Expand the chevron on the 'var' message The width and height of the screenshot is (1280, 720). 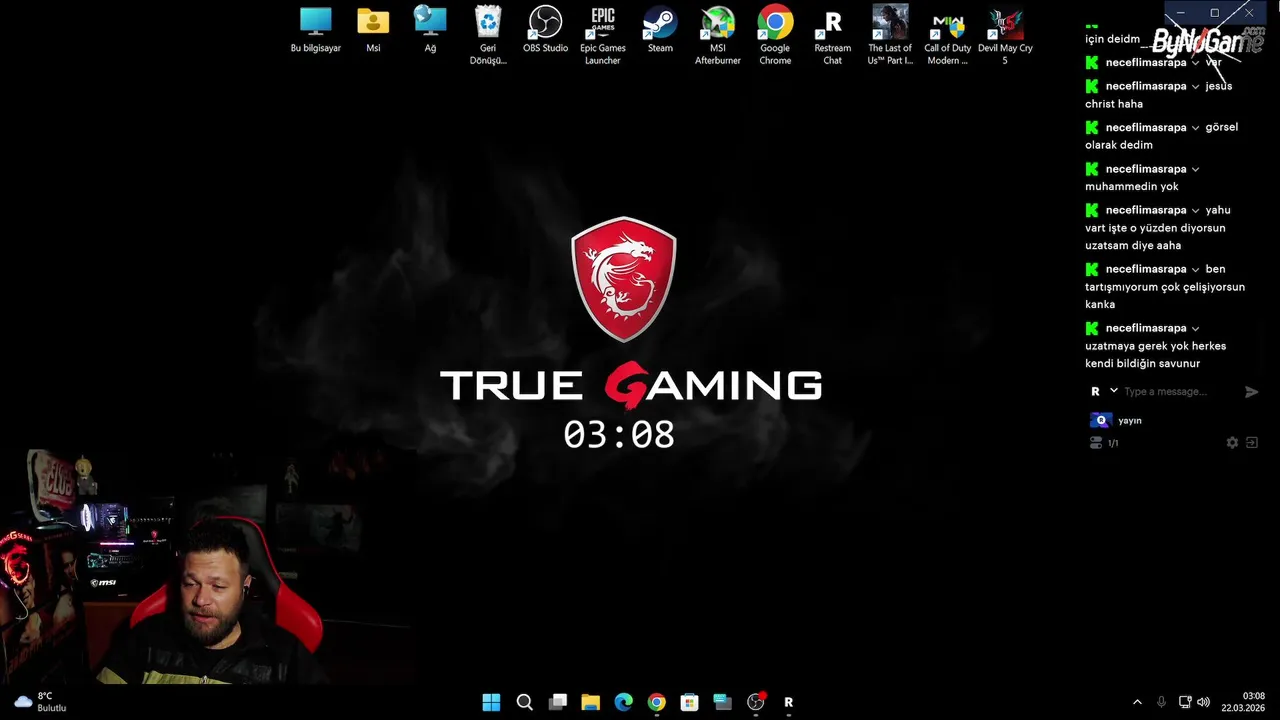click(1195, 62)
